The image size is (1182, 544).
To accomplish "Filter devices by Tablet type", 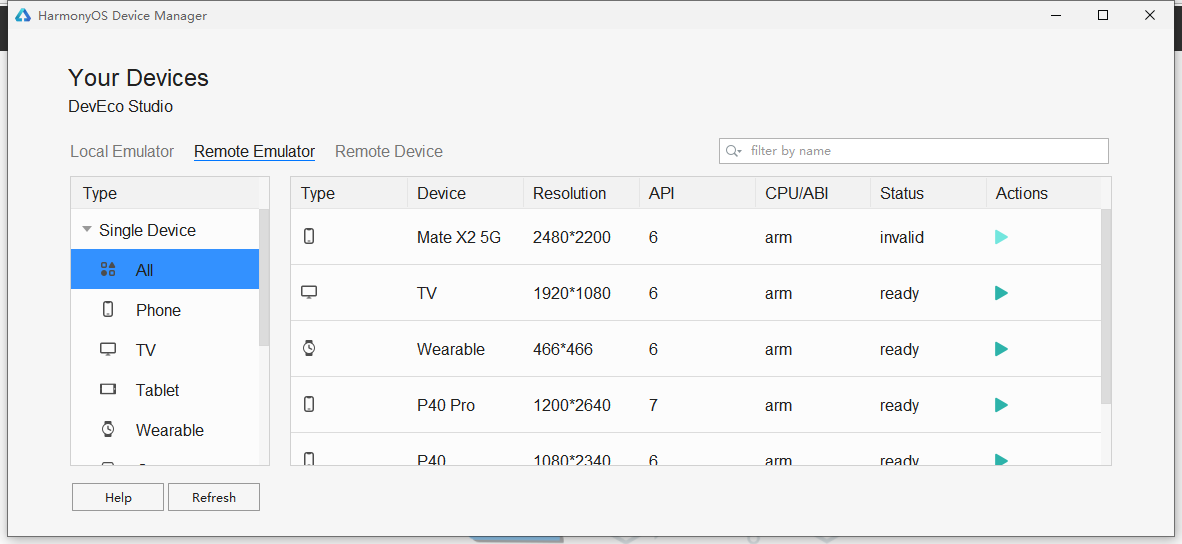I will click(165, 390).
